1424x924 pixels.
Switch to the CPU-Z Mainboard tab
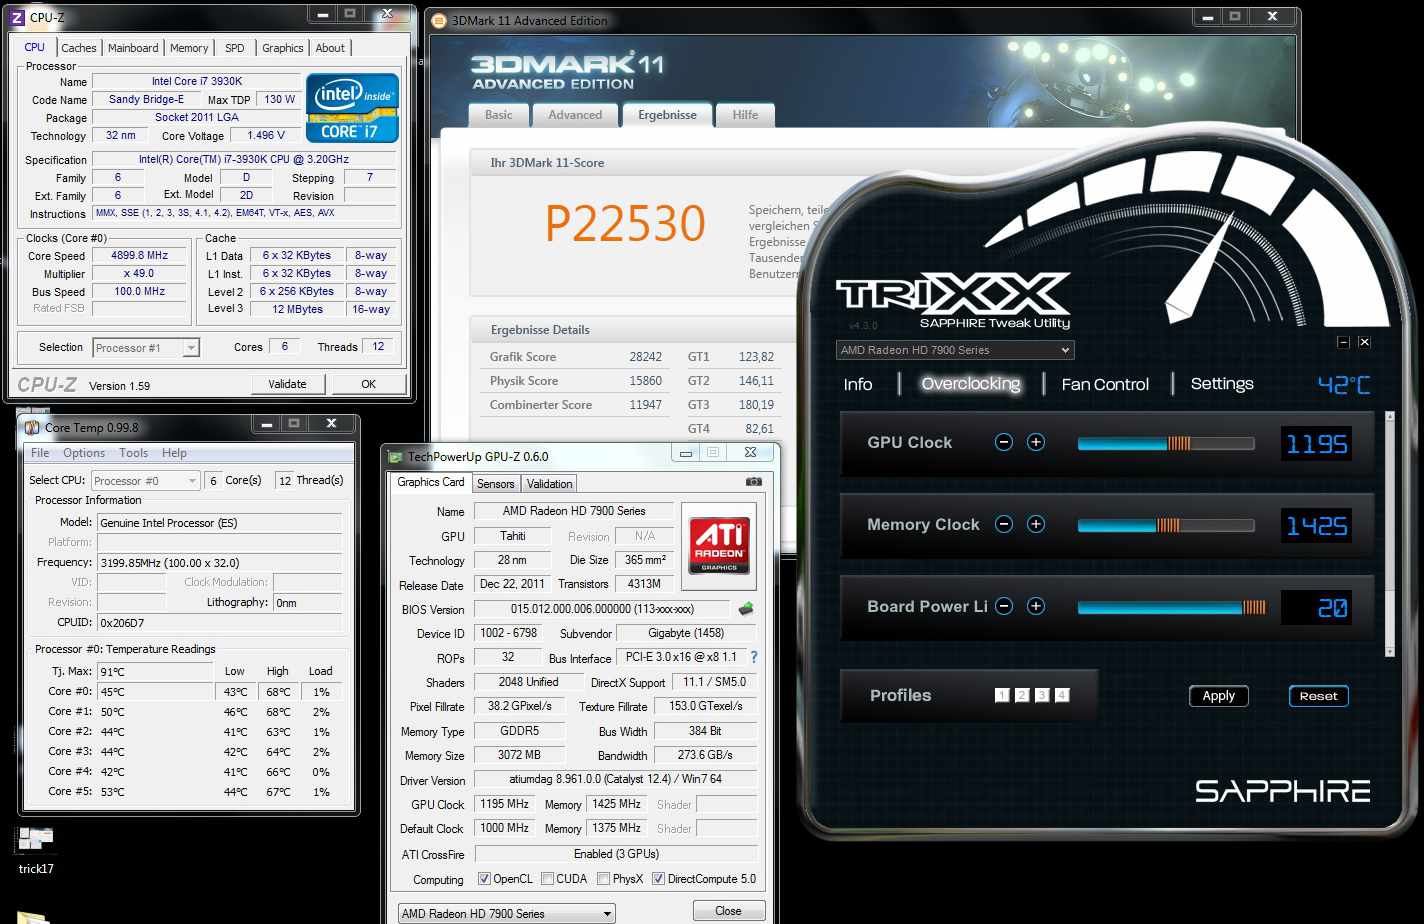133,48
